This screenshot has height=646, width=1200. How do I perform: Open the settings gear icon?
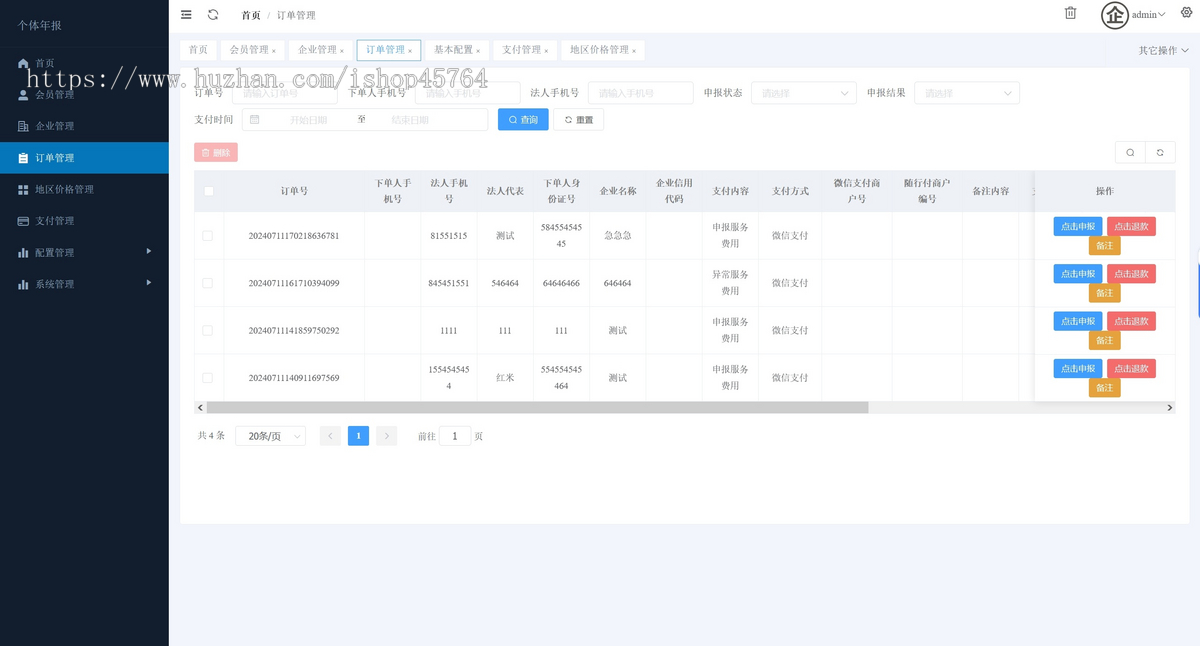(1186, 13)
